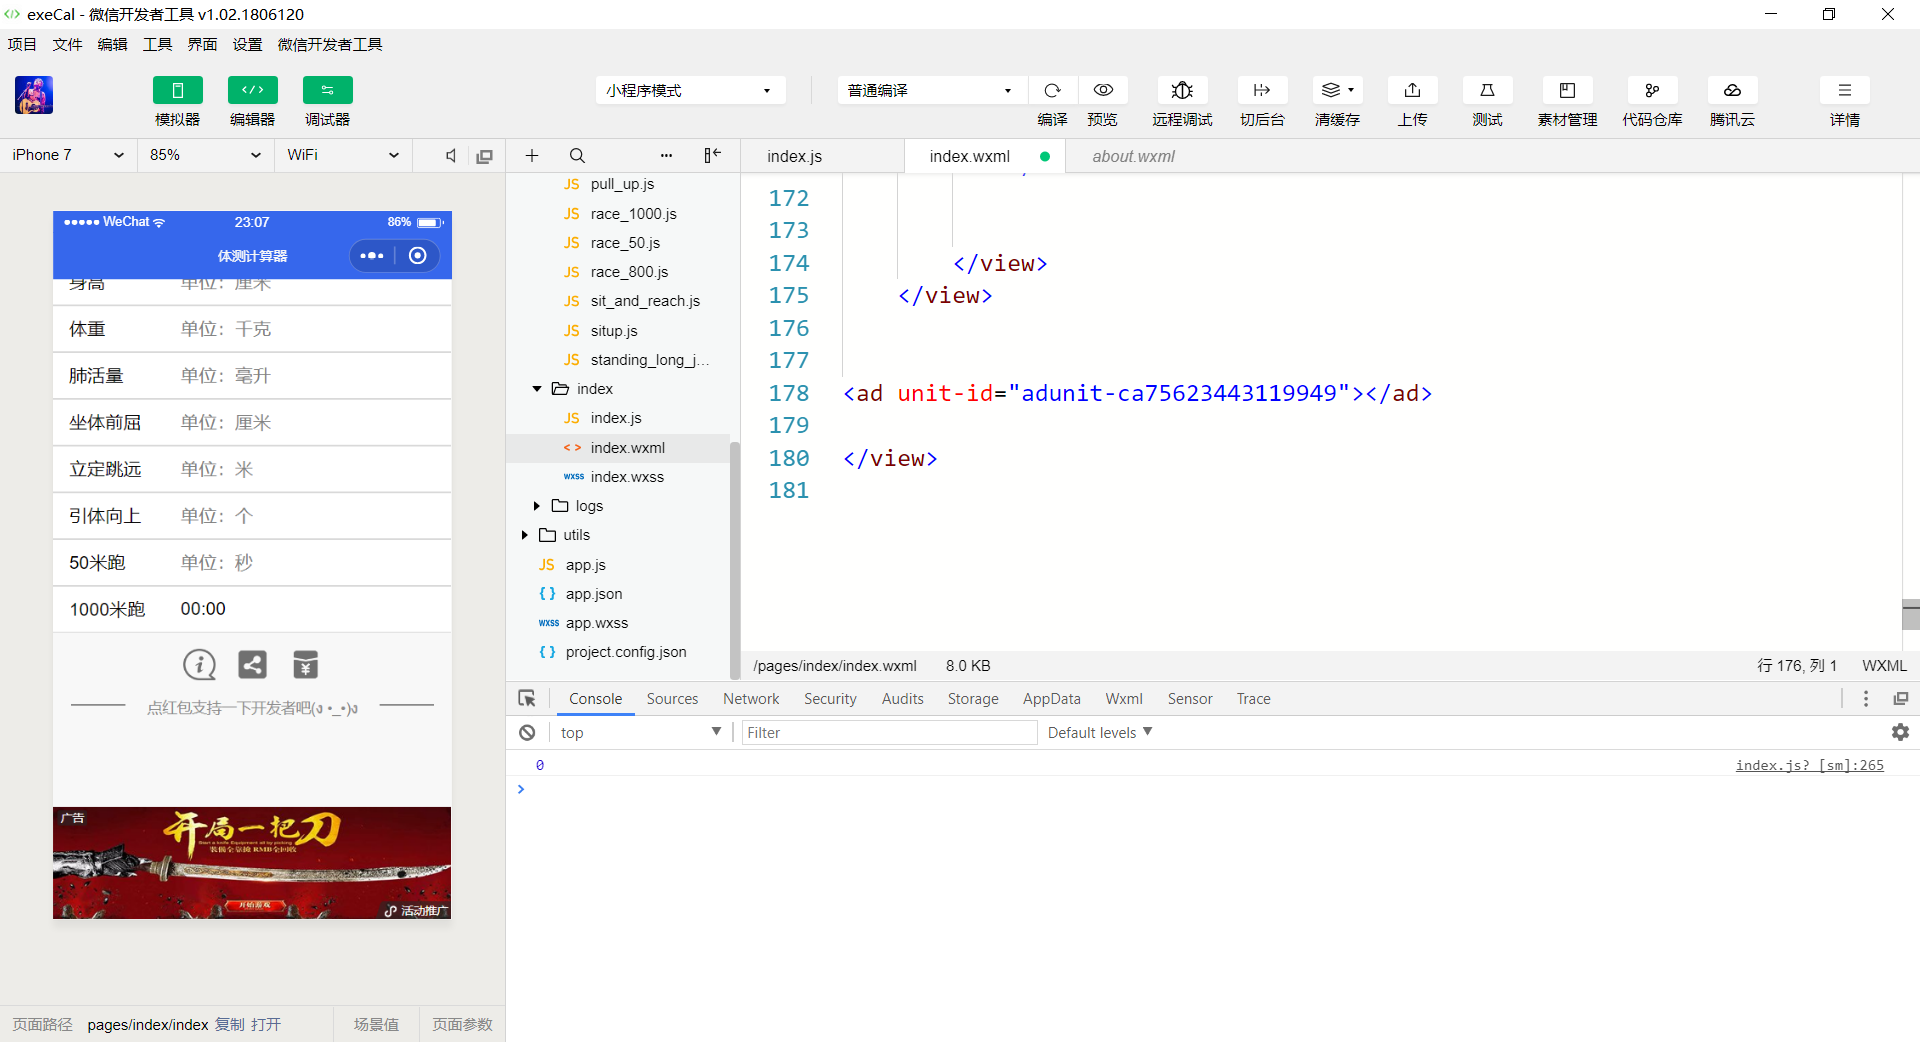Image resolution: width=1920 pixels, height=1042 pixels.
Task: Open the Default levels dropdown
Action: pyautogui.click(x=1100, y=733)
